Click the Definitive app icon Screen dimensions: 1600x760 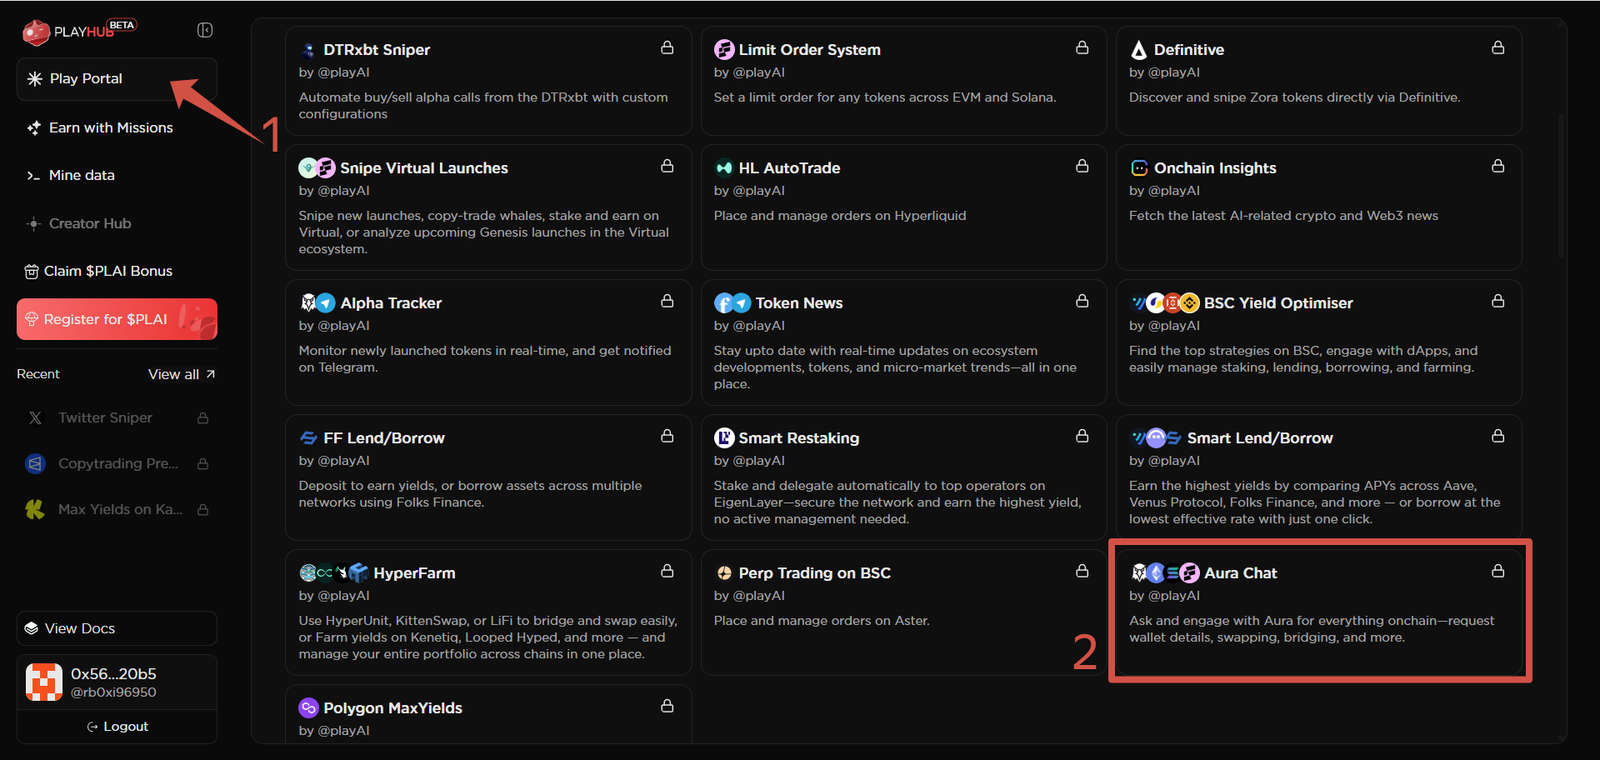pyautogui.click(x=1139, y=50)
